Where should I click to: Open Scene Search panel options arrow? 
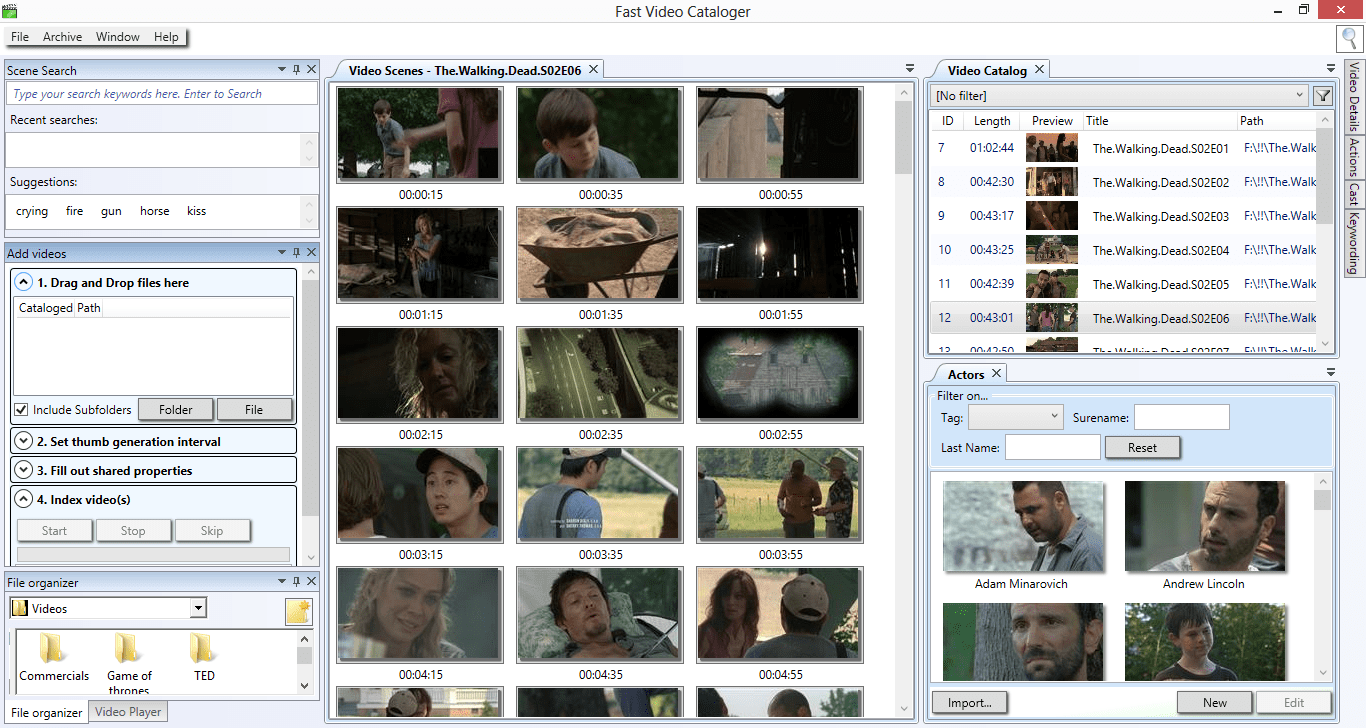282,70
